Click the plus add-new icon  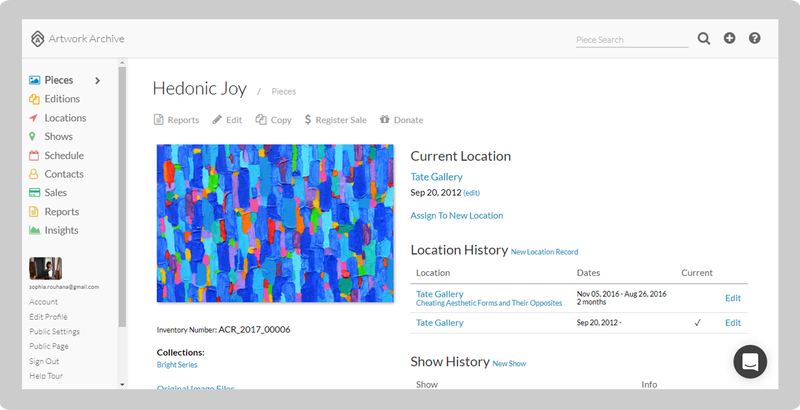click(729, 39)
